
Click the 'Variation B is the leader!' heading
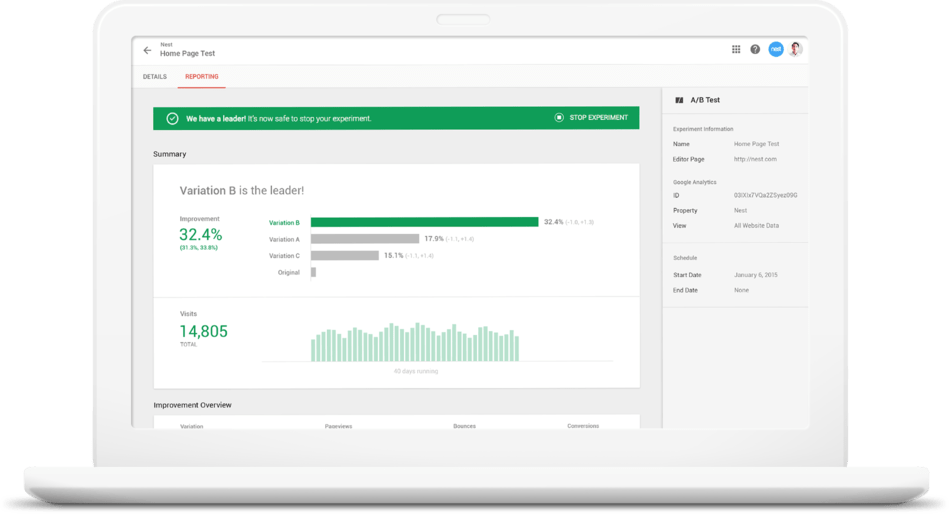point(241,191)
